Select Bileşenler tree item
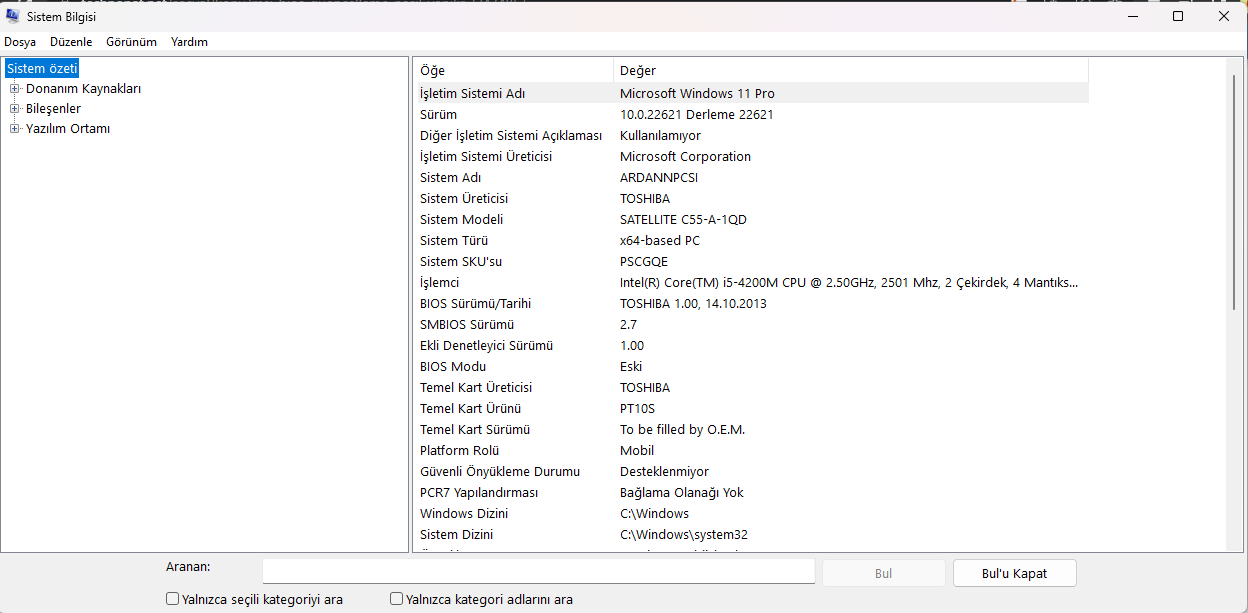This screenshot has height=613, width=1248. click(53, 108)
